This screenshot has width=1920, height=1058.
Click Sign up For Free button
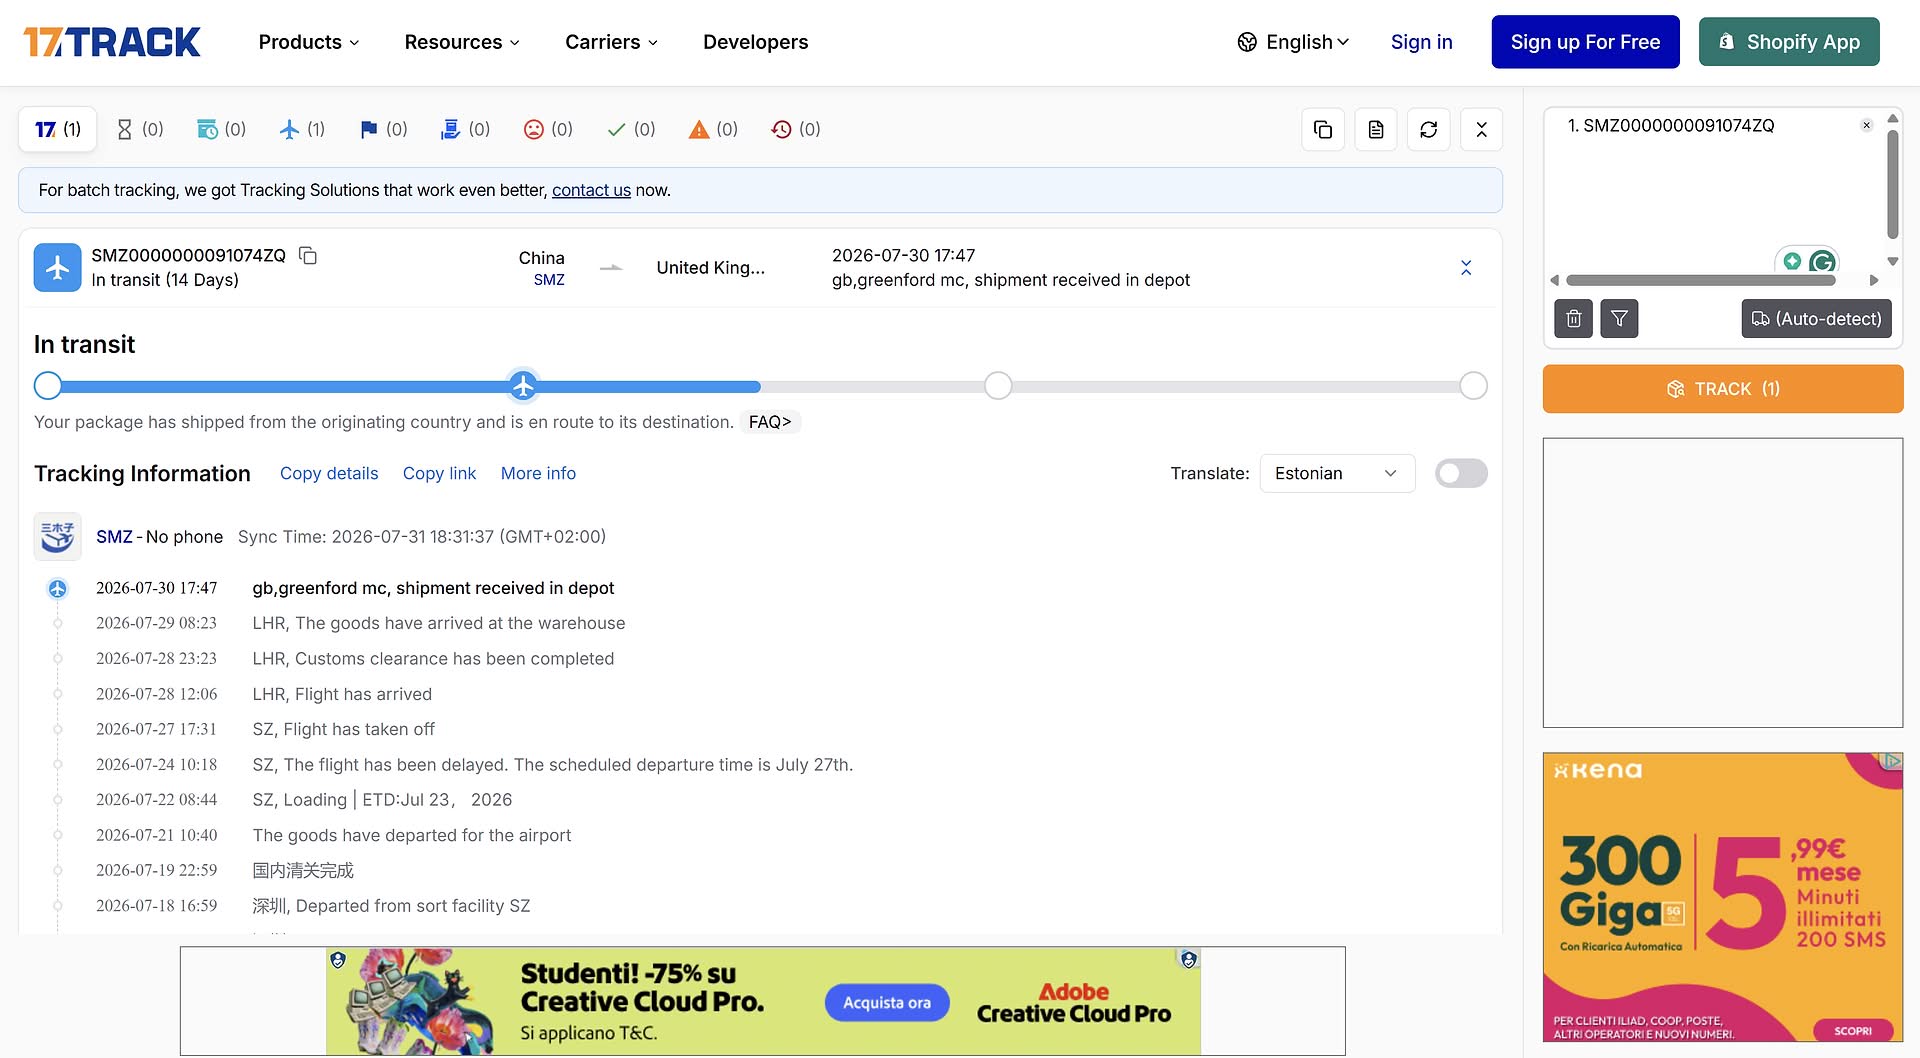1585,42
